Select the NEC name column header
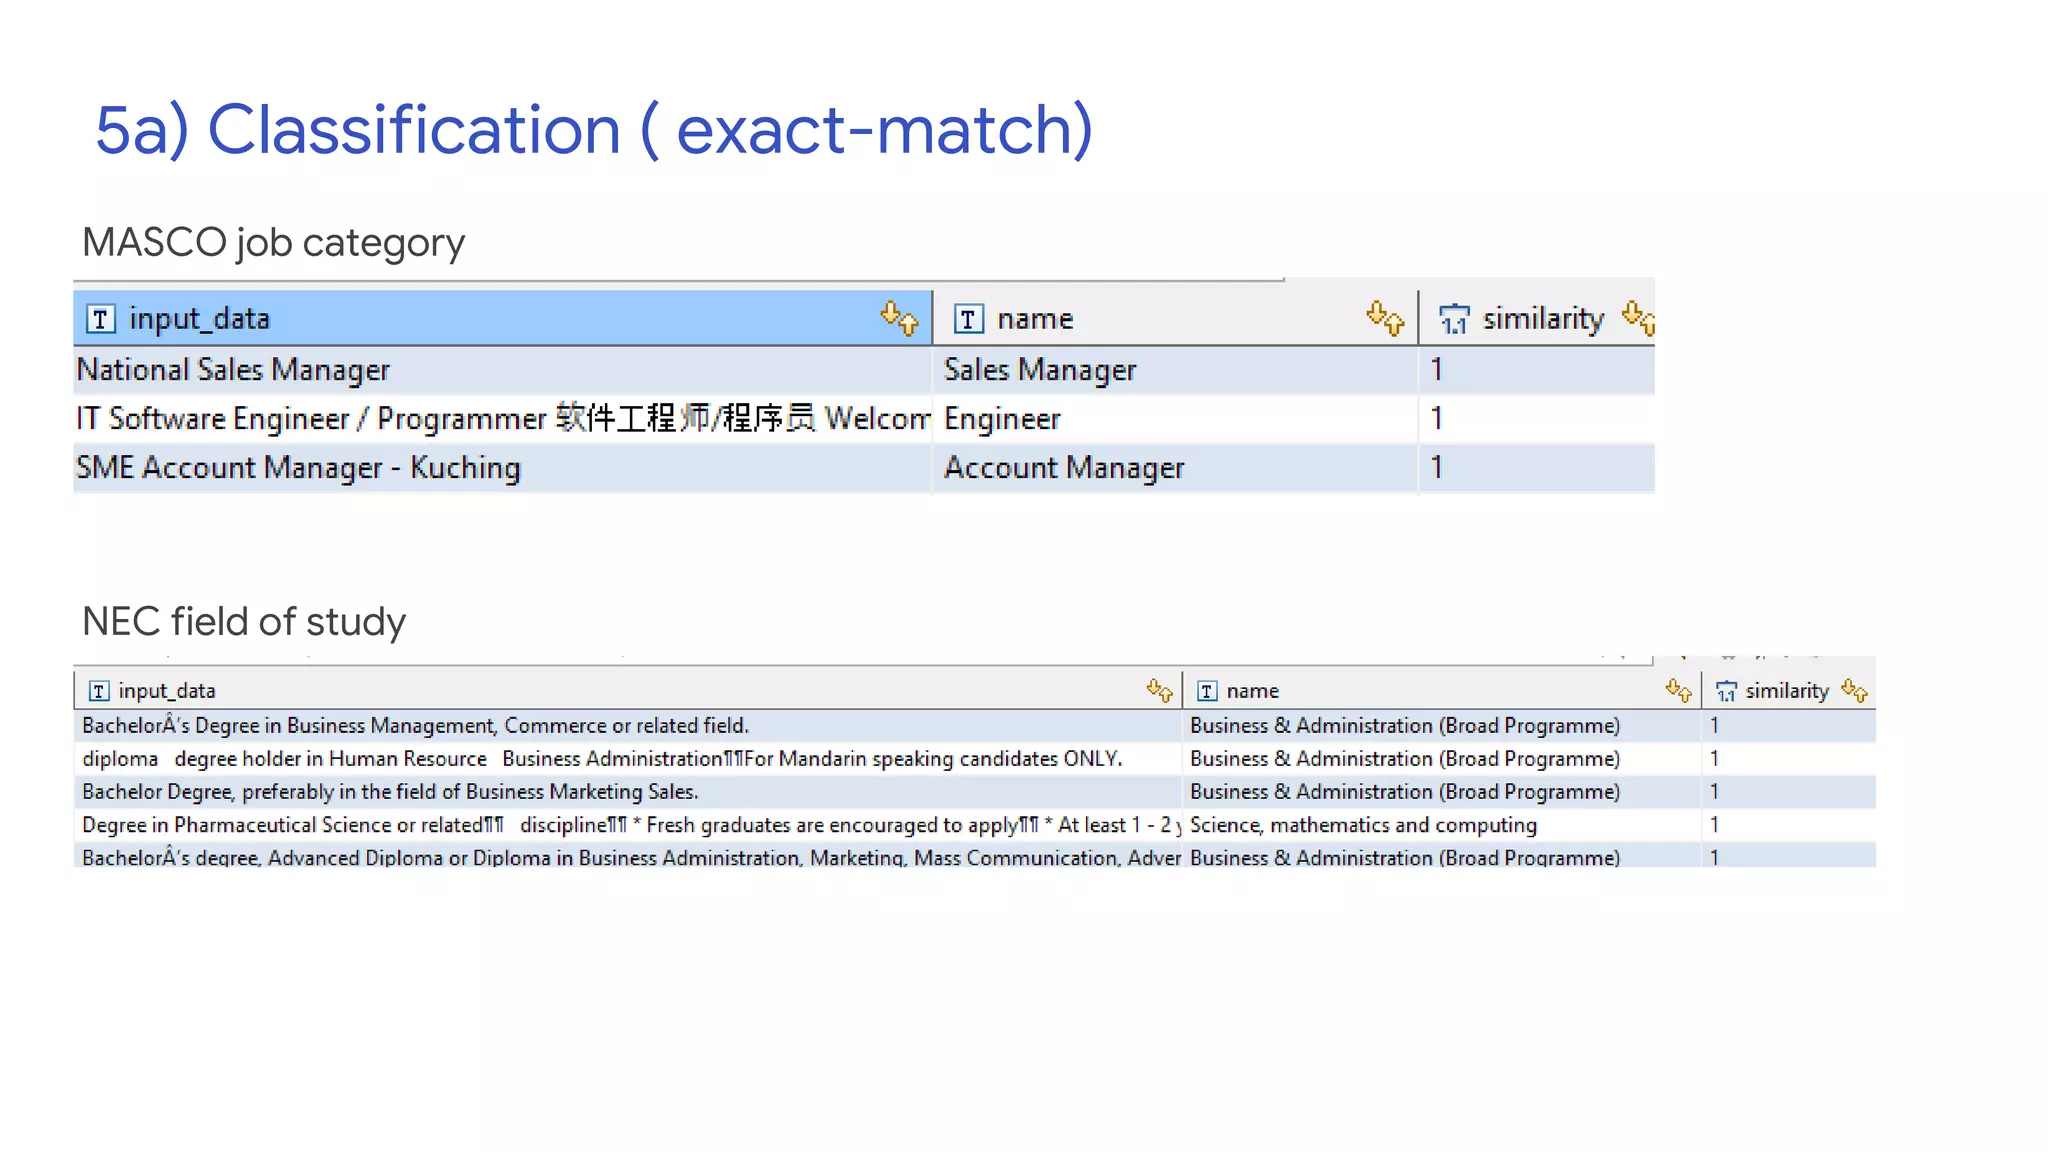The width and height of the screenshot is (2048, 1152). pyautogui.click(x=1442, y=690)
